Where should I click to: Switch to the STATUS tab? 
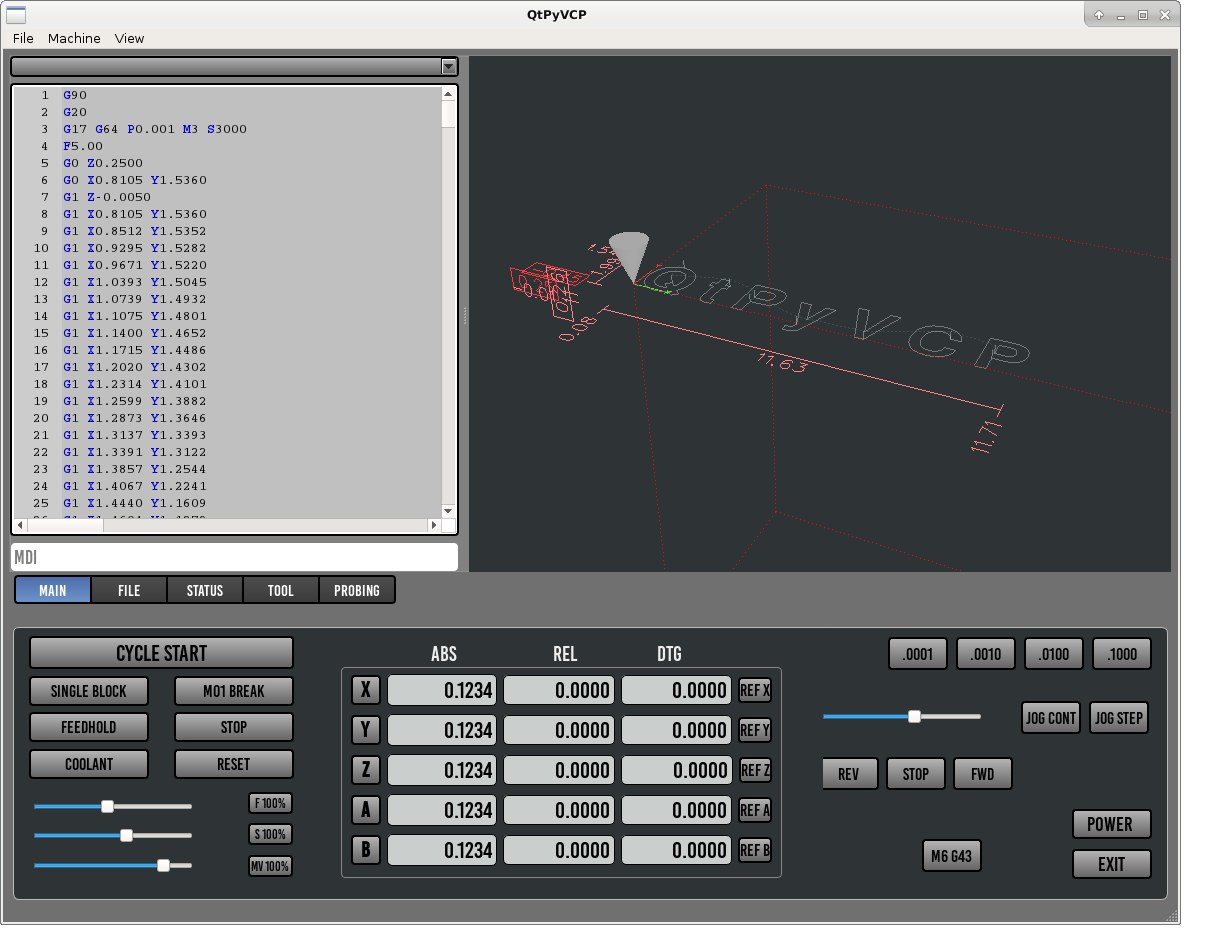[x=205, y=590]
